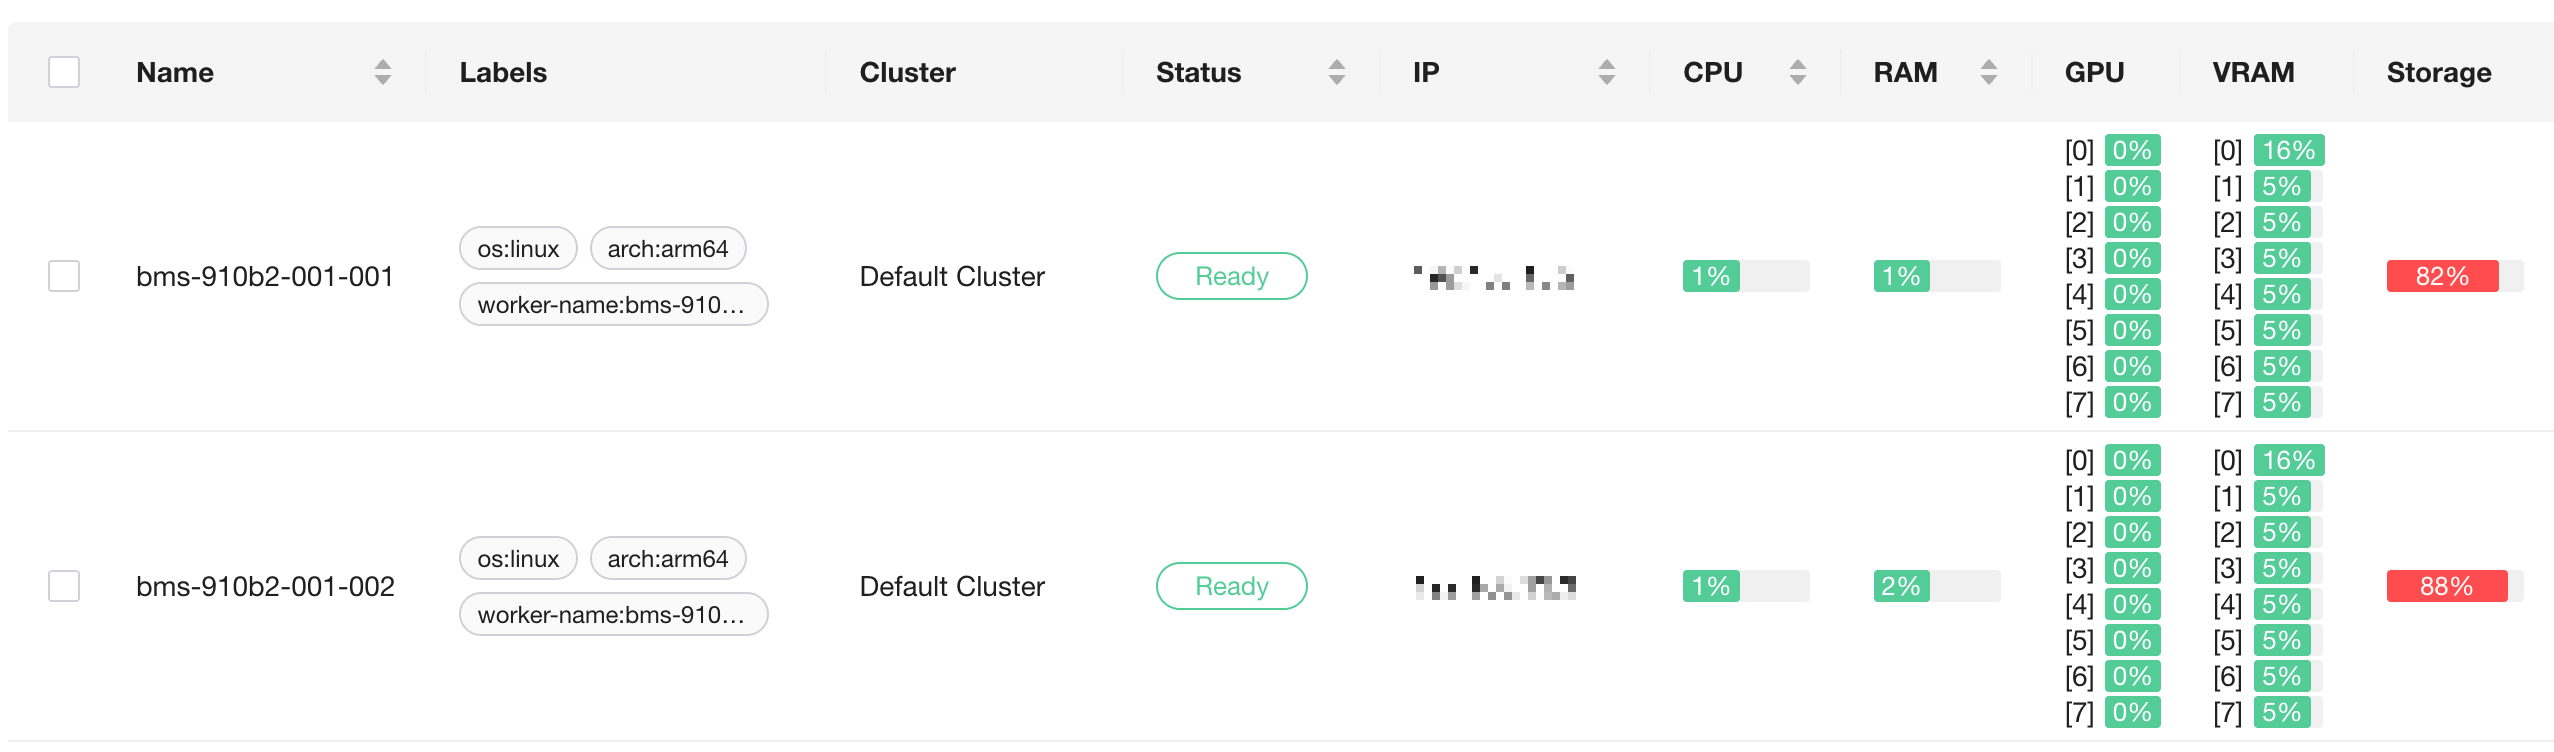Viewport: 2554px width, 752px height.
Task: Click first row's worker-name:bms-910… label tag
Action: (613, 304)
